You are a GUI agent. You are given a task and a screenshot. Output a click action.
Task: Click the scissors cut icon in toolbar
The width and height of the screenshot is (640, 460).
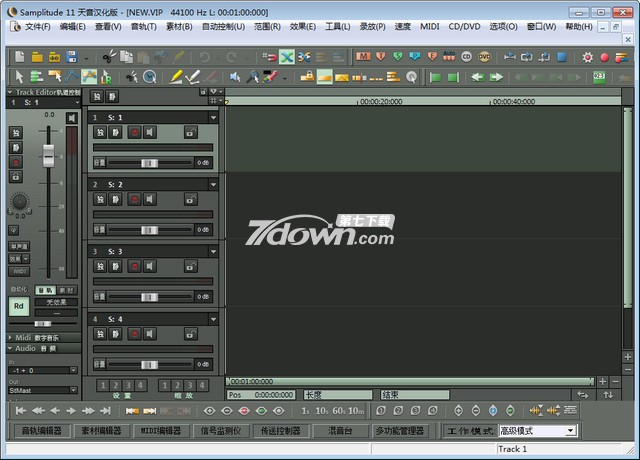109,57
